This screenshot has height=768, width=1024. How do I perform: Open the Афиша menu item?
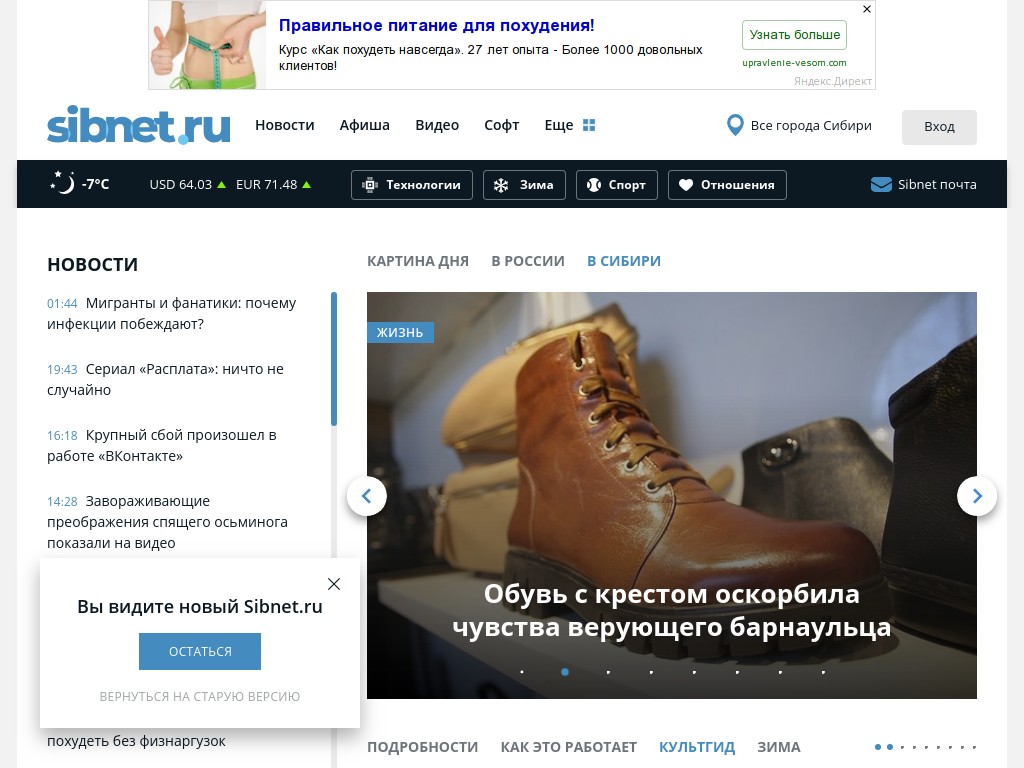(x=364, y=125)
